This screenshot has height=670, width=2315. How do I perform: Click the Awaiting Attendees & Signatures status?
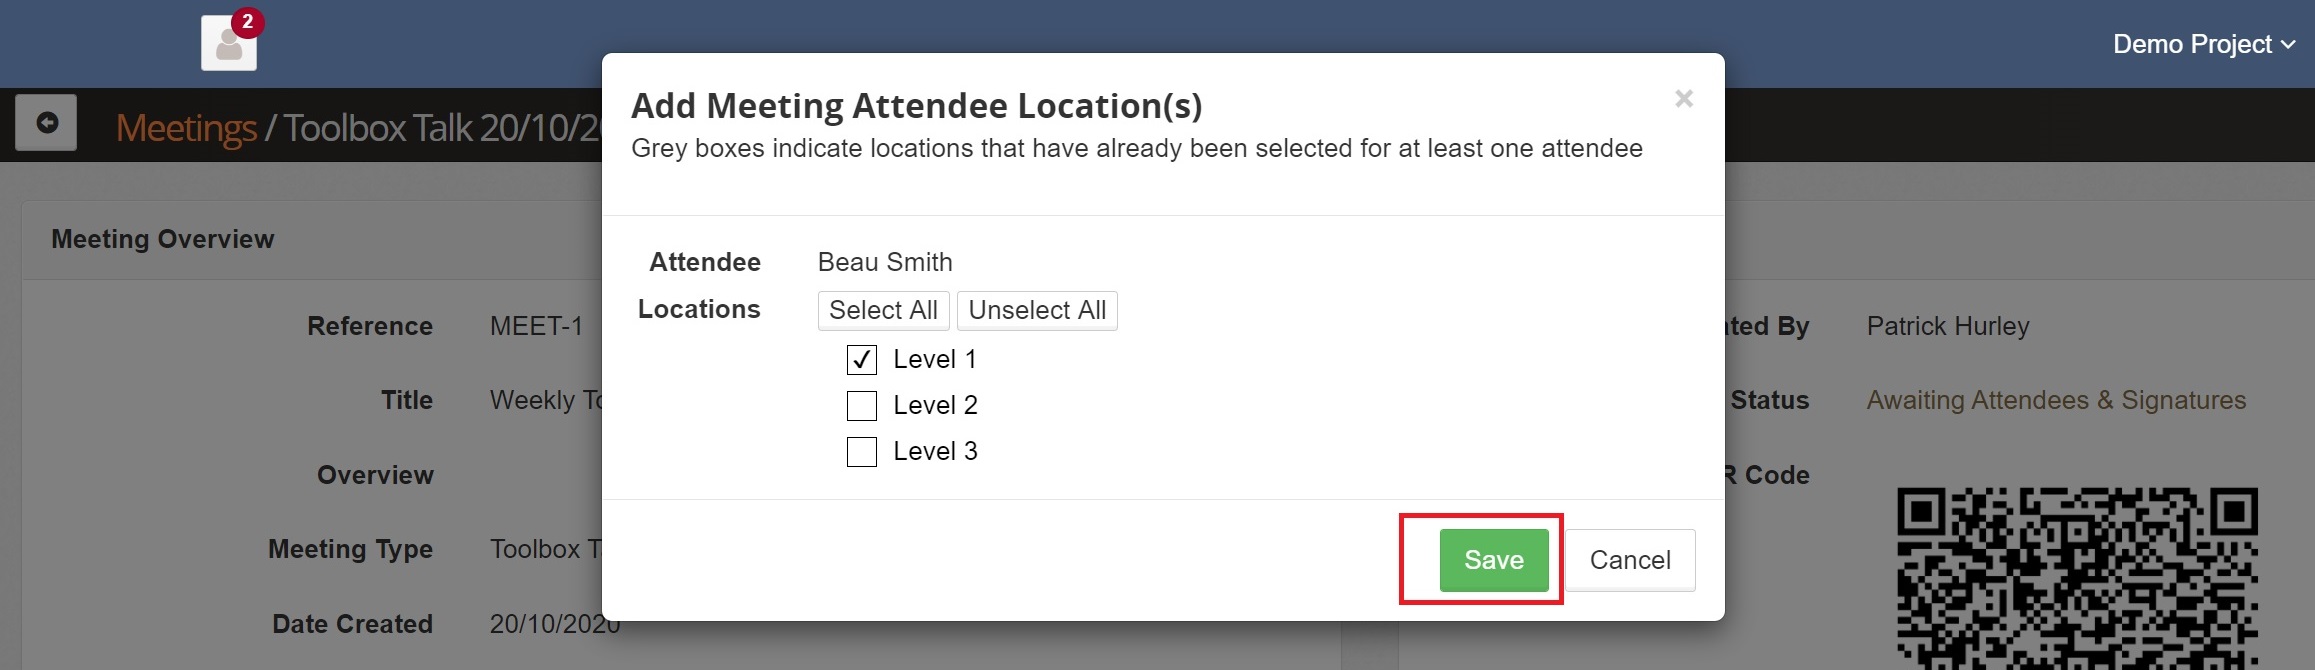(x=2056, y=400)
